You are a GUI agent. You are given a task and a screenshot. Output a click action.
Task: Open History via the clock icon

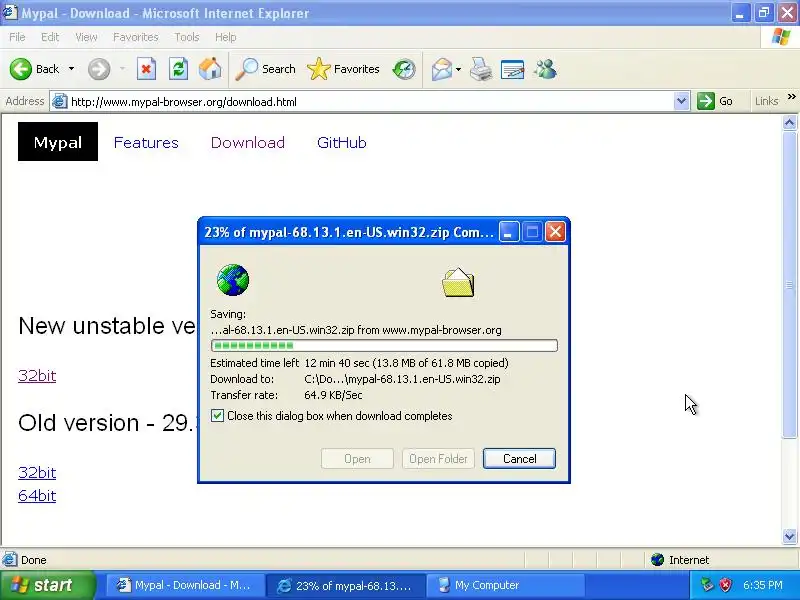(x=404, y=69)
